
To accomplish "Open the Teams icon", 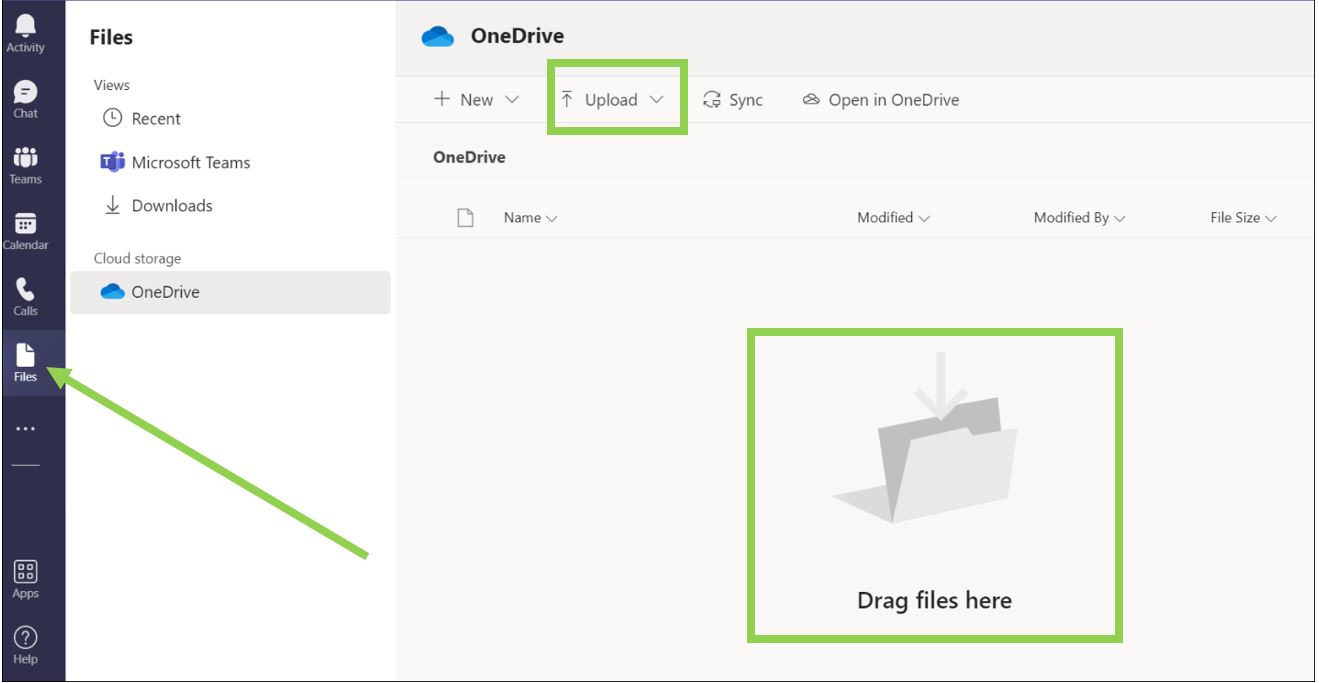I will click(x=24, y=163).
